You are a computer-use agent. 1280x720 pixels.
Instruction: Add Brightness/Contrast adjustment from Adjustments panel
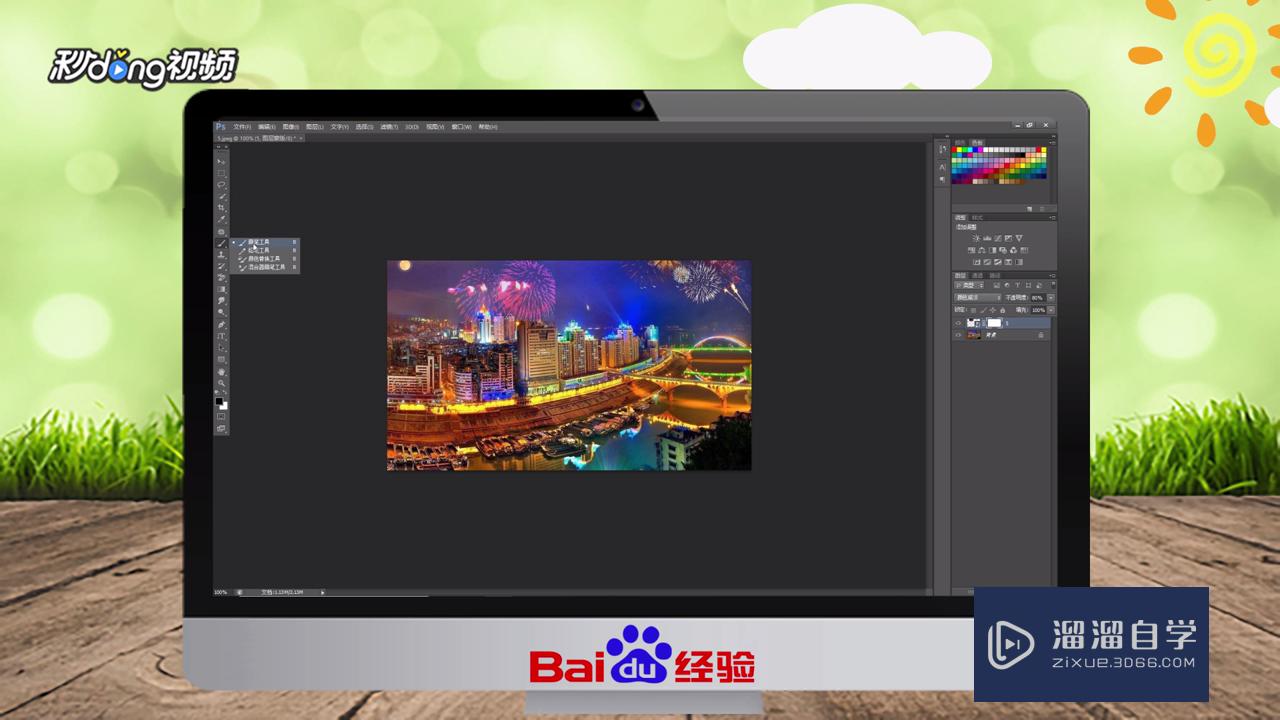pos(977,238)
